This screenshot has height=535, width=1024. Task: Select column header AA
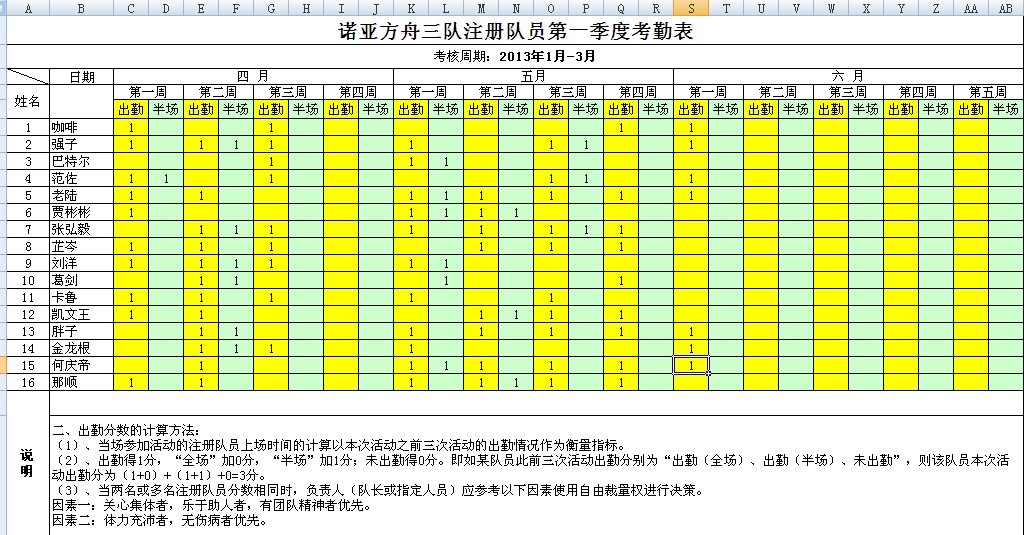click(x=970, y=8)
